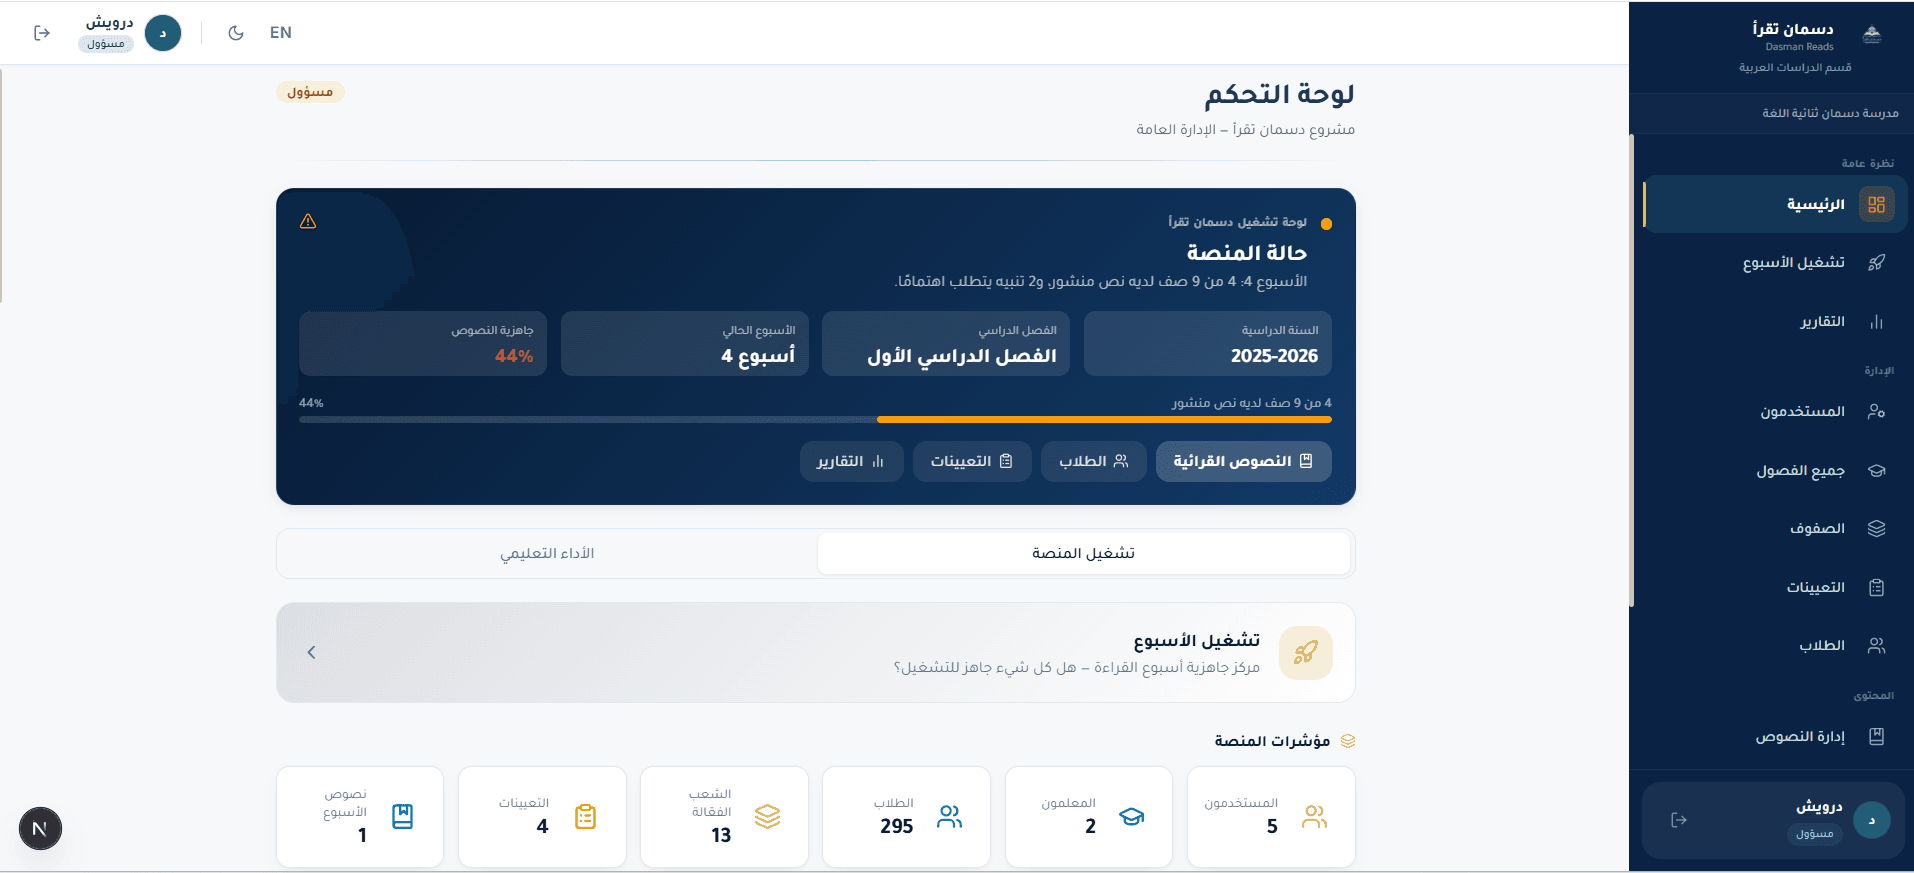This screenshot has width=1914, height=873.
Task: Click the مدرسة دسمان ثنائية اللغة label
Action: point(1830,113)
